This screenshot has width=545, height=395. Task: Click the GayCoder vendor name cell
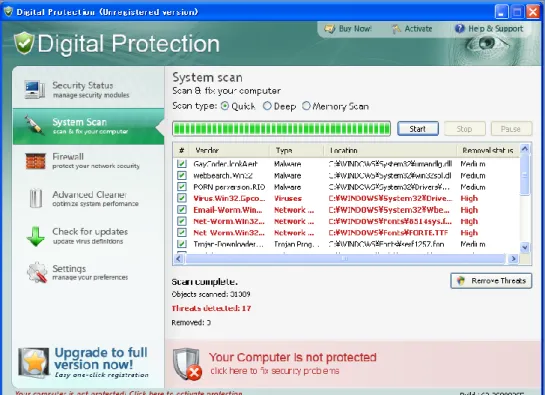226,164
